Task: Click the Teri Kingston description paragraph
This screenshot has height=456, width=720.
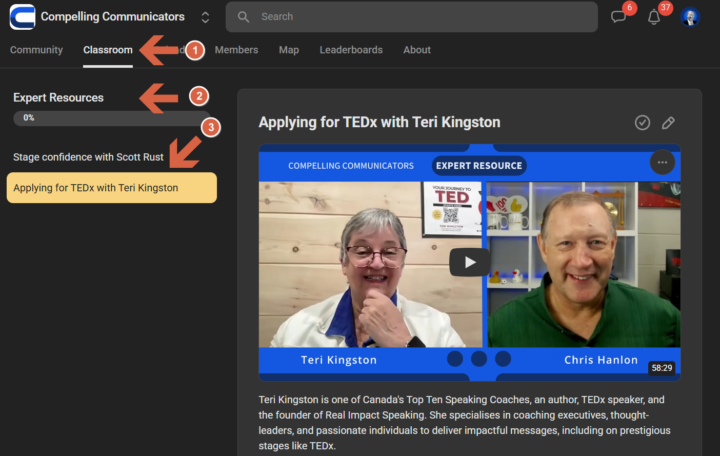Action: tap(464, 422)
